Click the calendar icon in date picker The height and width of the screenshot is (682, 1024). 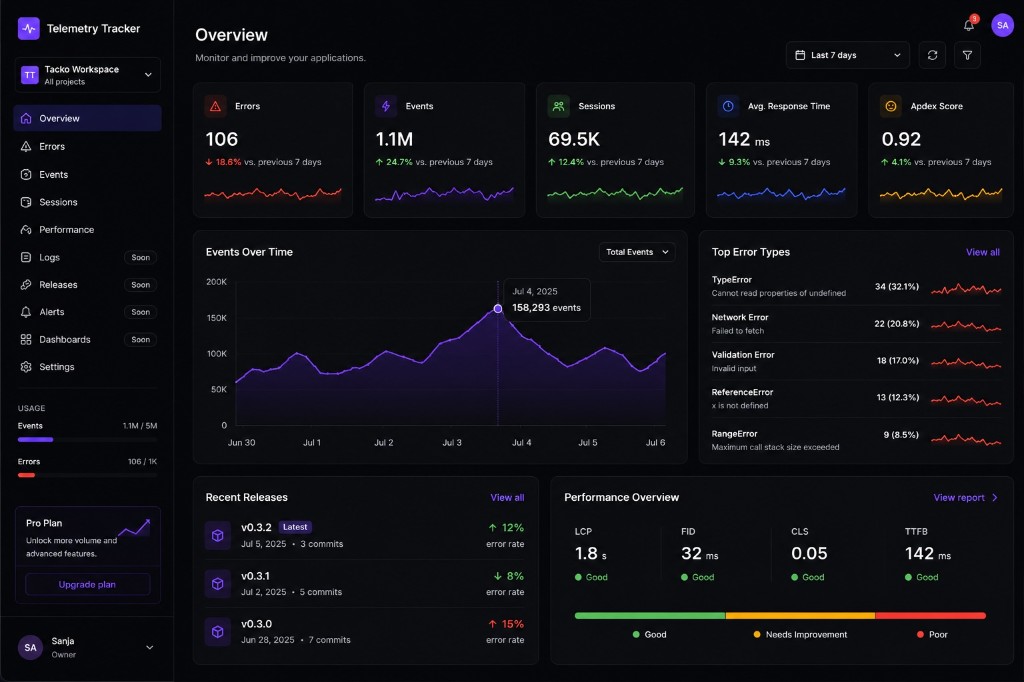(800, 56)
